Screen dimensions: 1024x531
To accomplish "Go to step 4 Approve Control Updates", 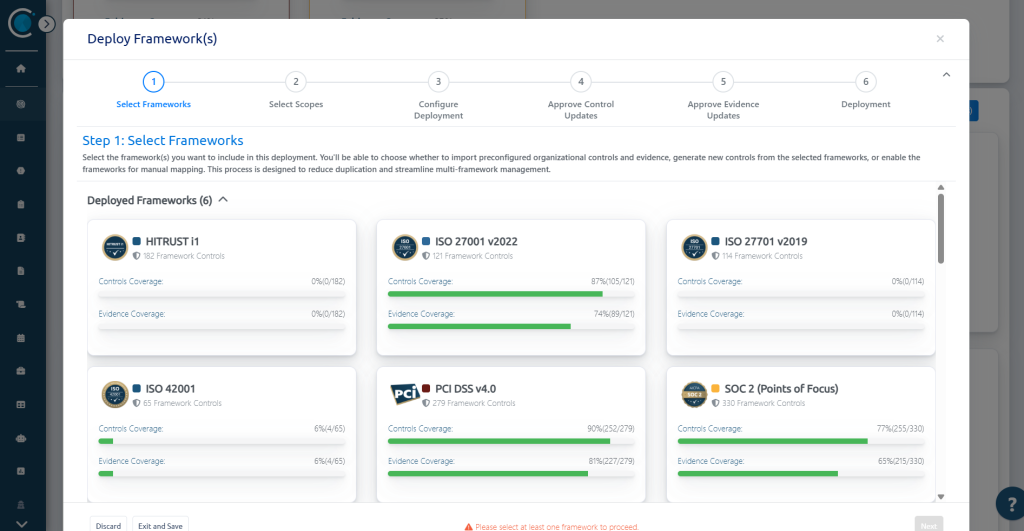I will click(x=581, y=82).
